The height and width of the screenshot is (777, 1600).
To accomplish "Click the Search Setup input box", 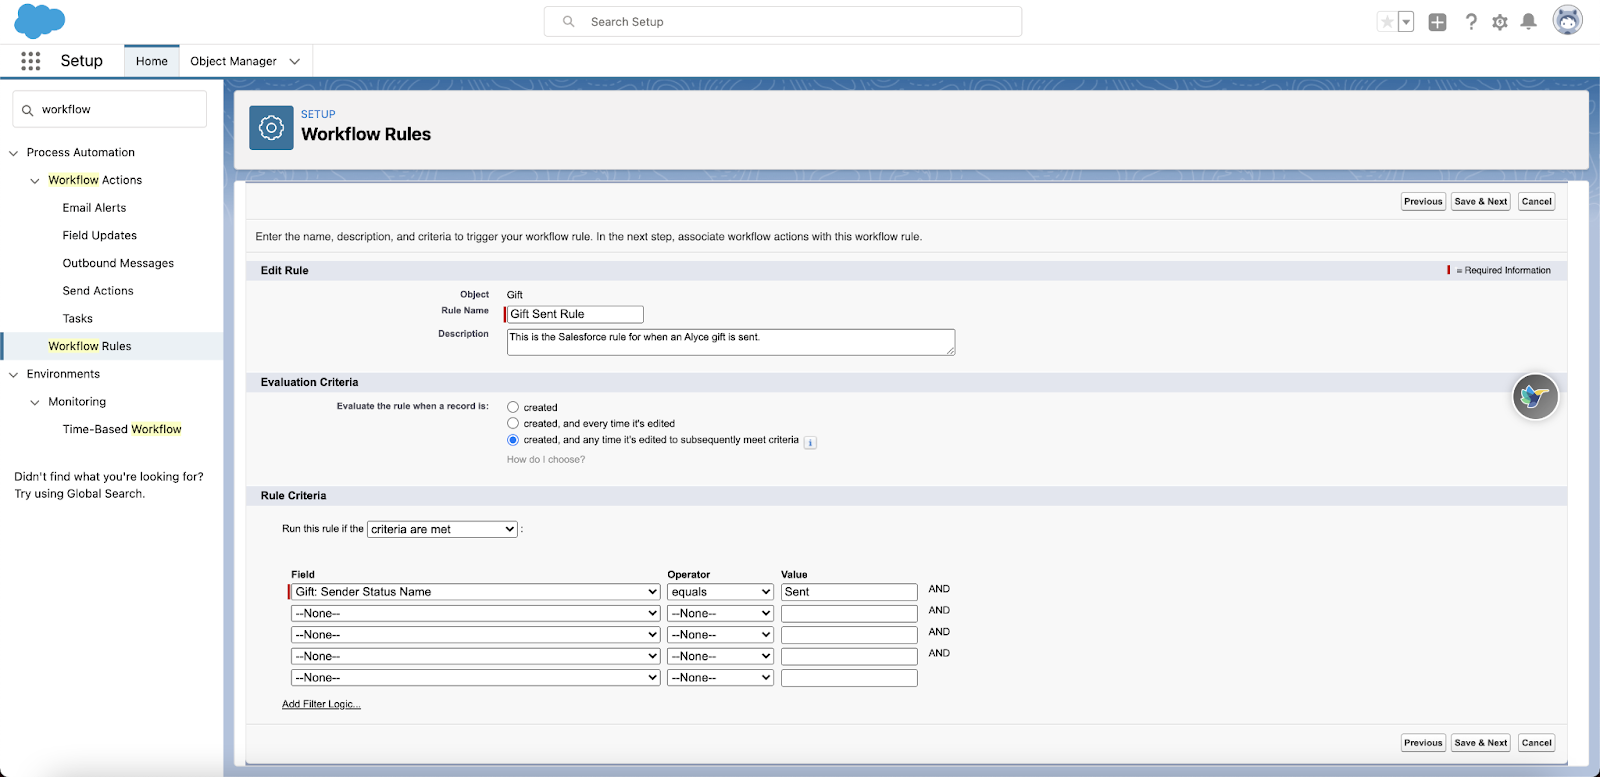I will pyautogui.click(x=783, y=21).
